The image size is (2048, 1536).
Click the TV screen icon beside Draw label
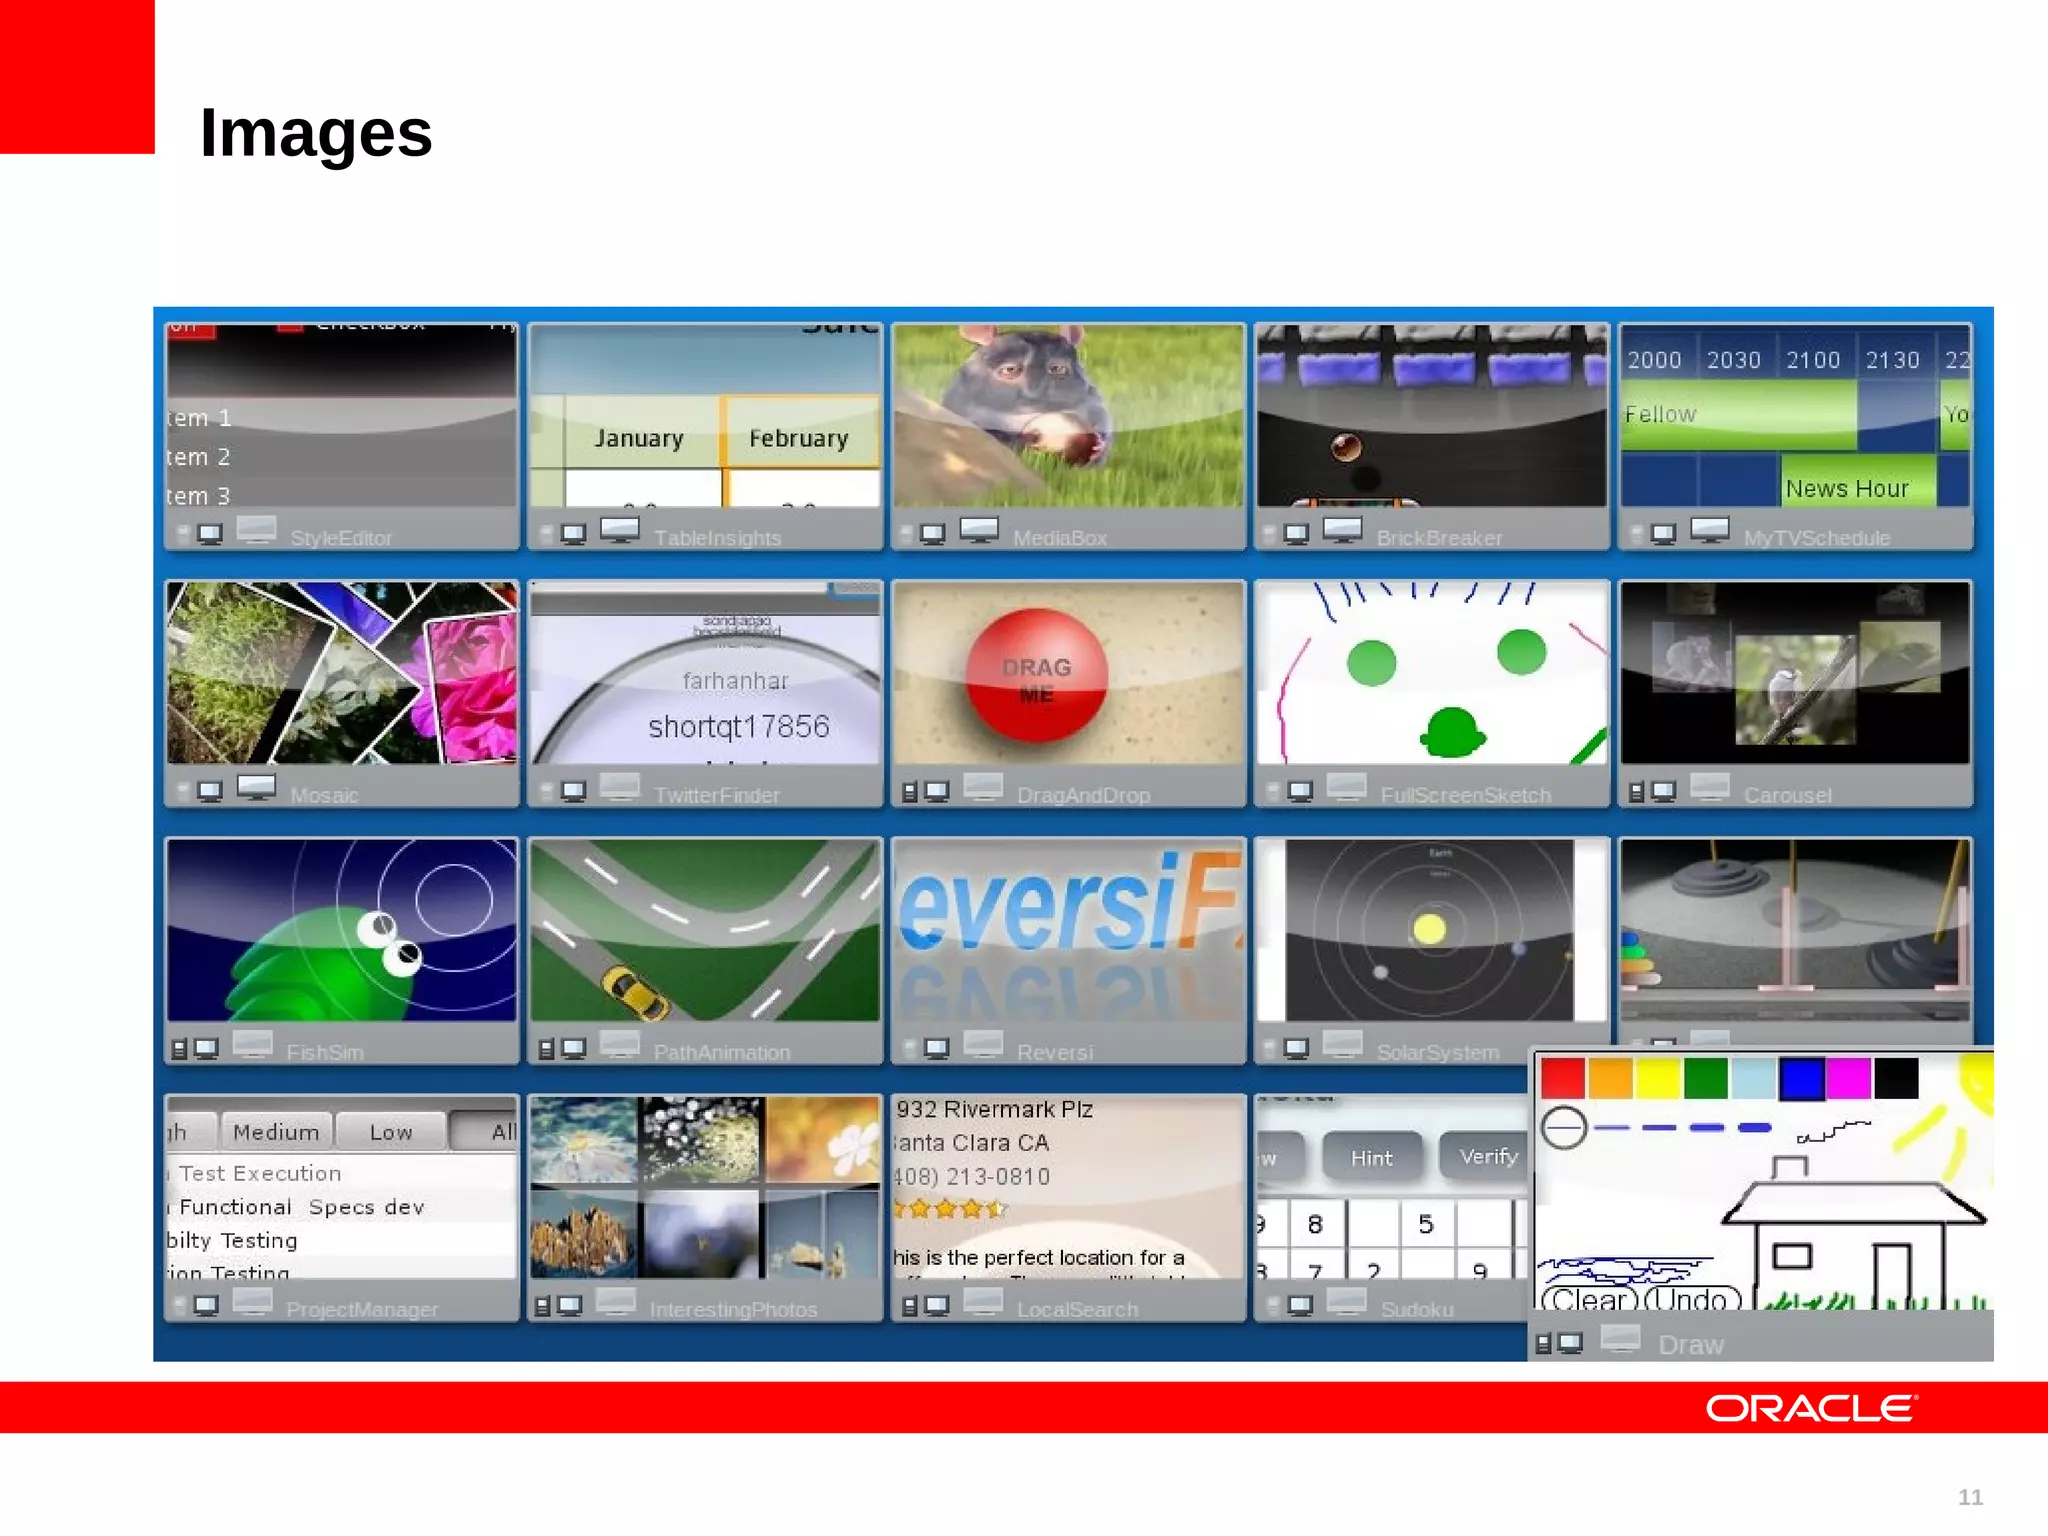pyautogui.click(x=1620, y=1338)
